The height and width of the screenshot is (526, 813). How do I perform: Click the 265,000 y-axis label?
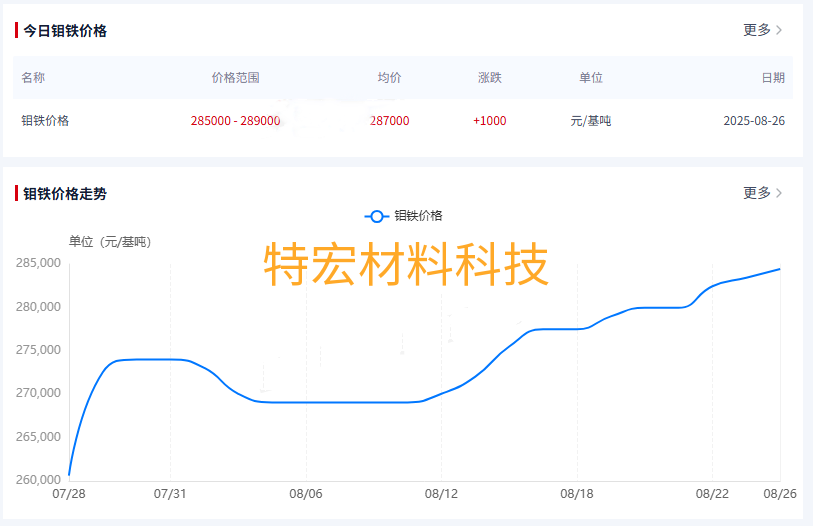coord(38,437)
